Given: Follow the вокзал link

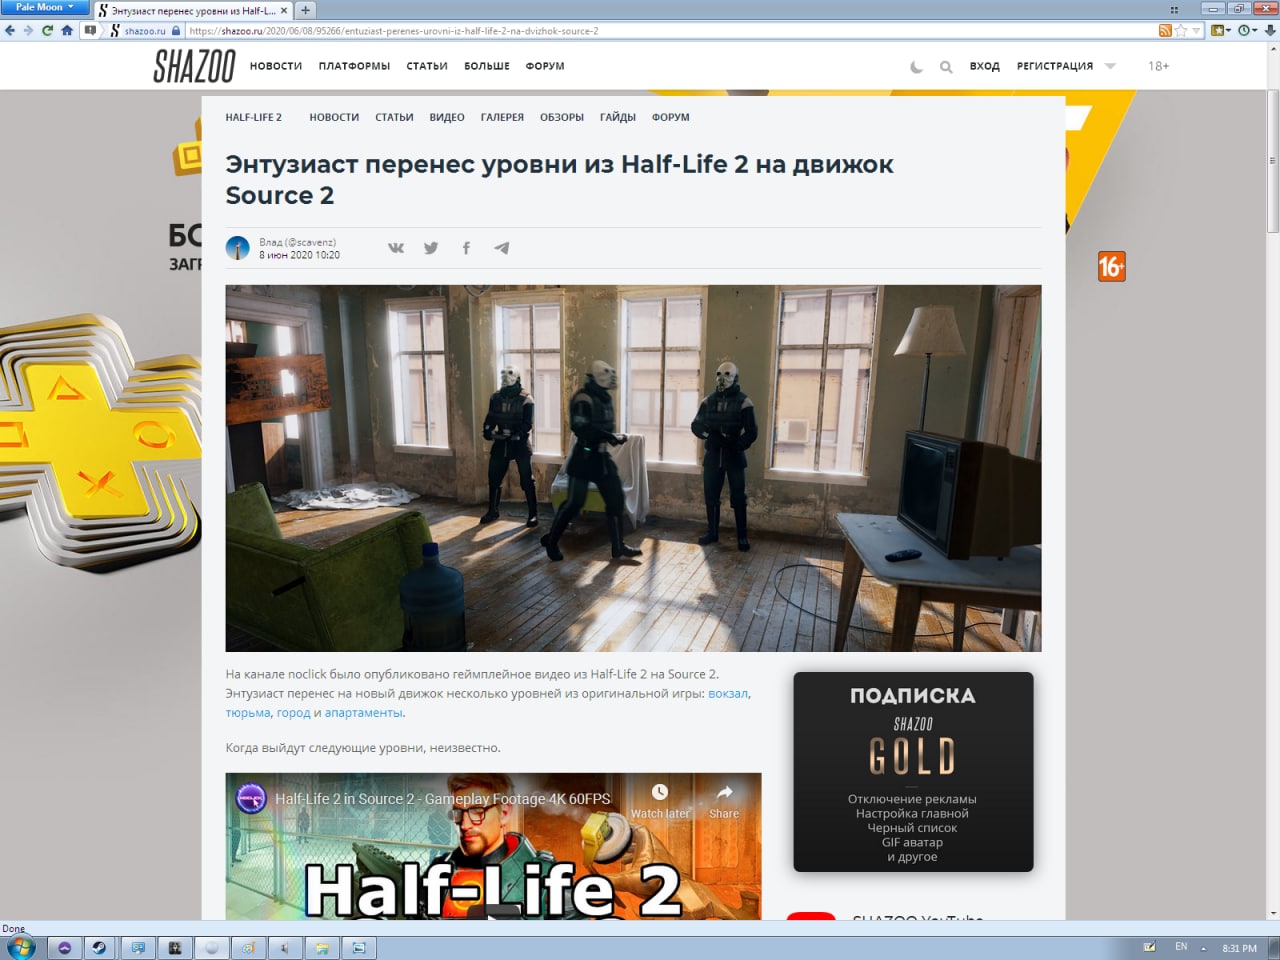Looking at the screenshot, I should tap(728, 693).
